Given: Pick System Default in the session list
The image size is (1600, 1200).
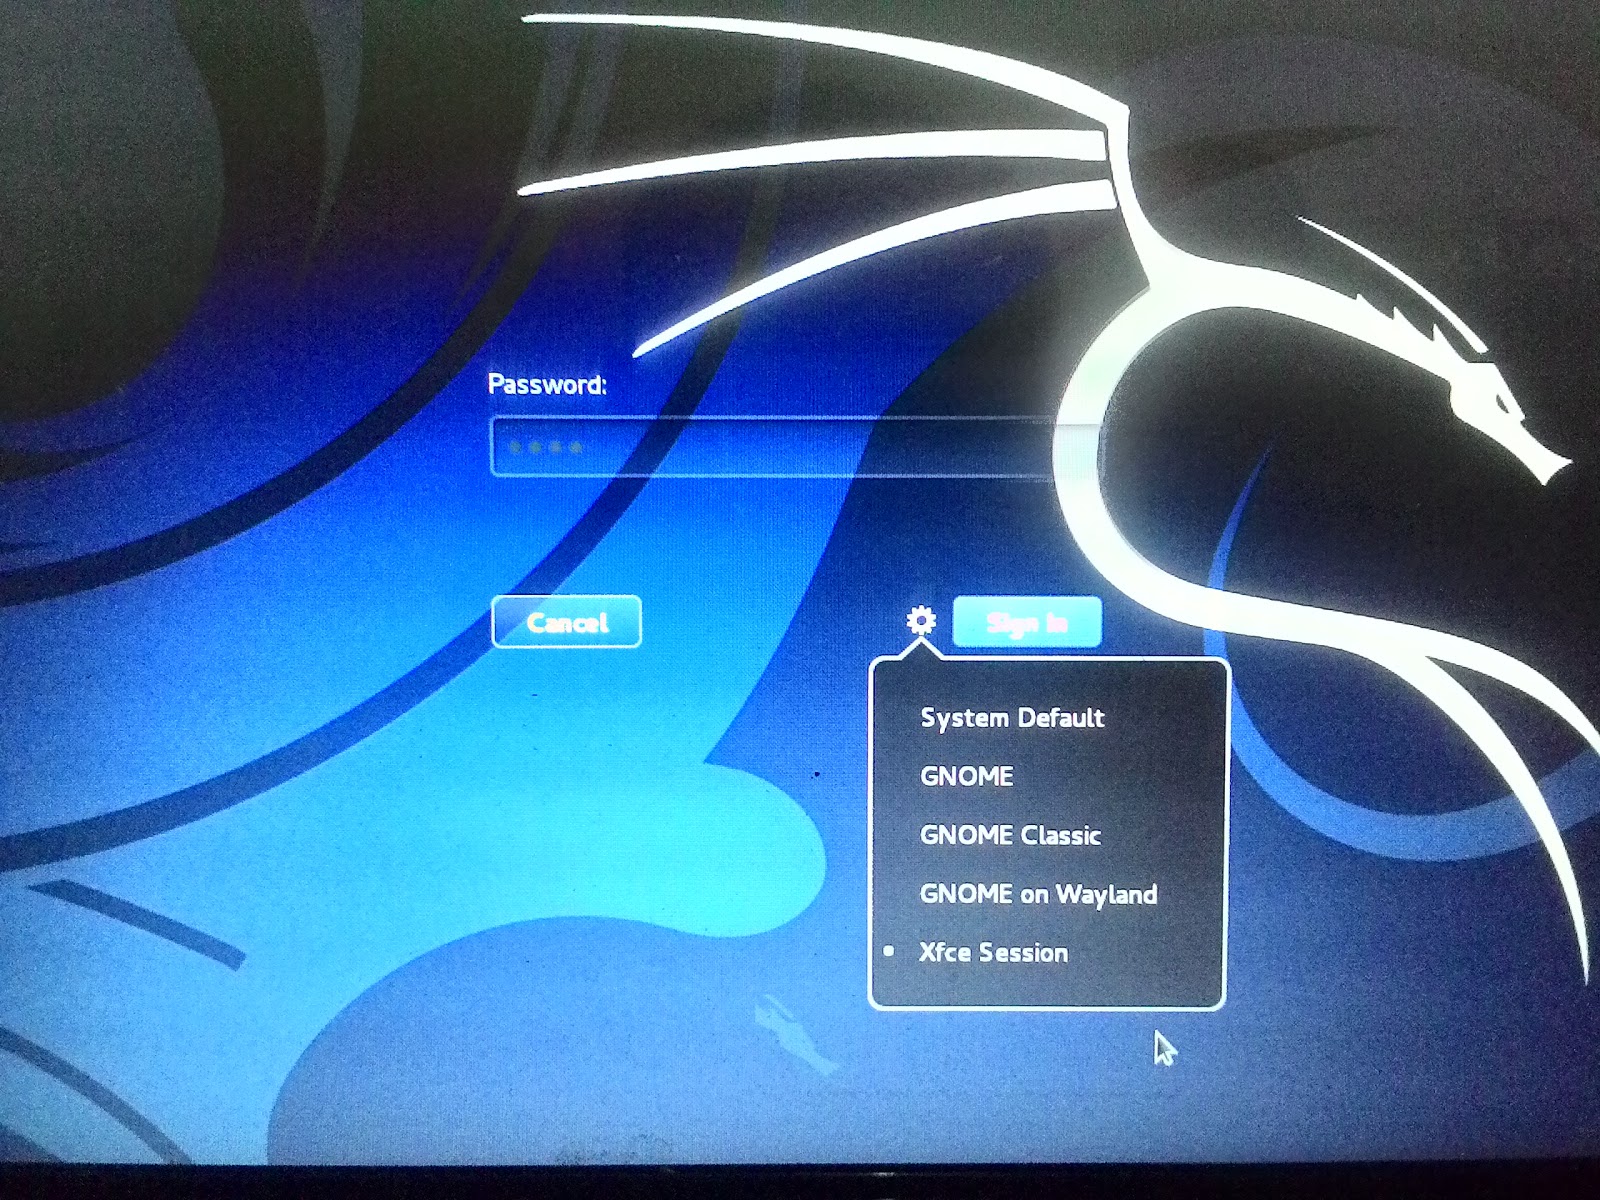Looking at the screenshot, I should click(1011, 717).
